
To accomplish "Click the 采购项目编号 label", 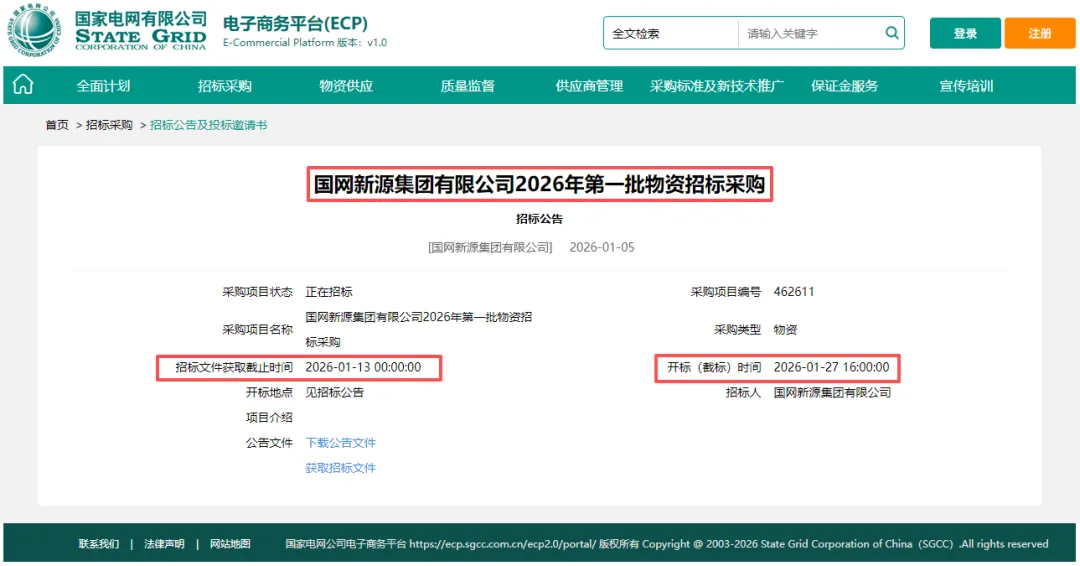I will pyautogui.click(x=725, y=292).
